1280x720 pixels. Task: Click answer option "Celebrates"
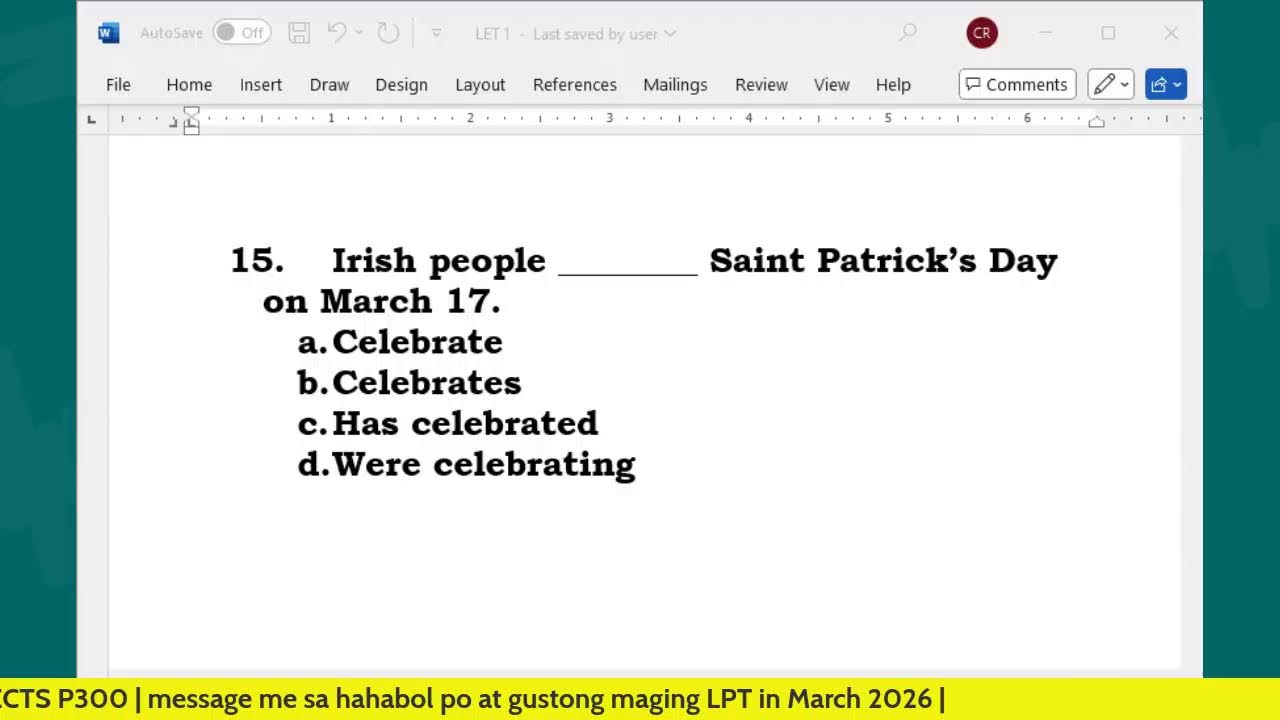click(427, 383)
